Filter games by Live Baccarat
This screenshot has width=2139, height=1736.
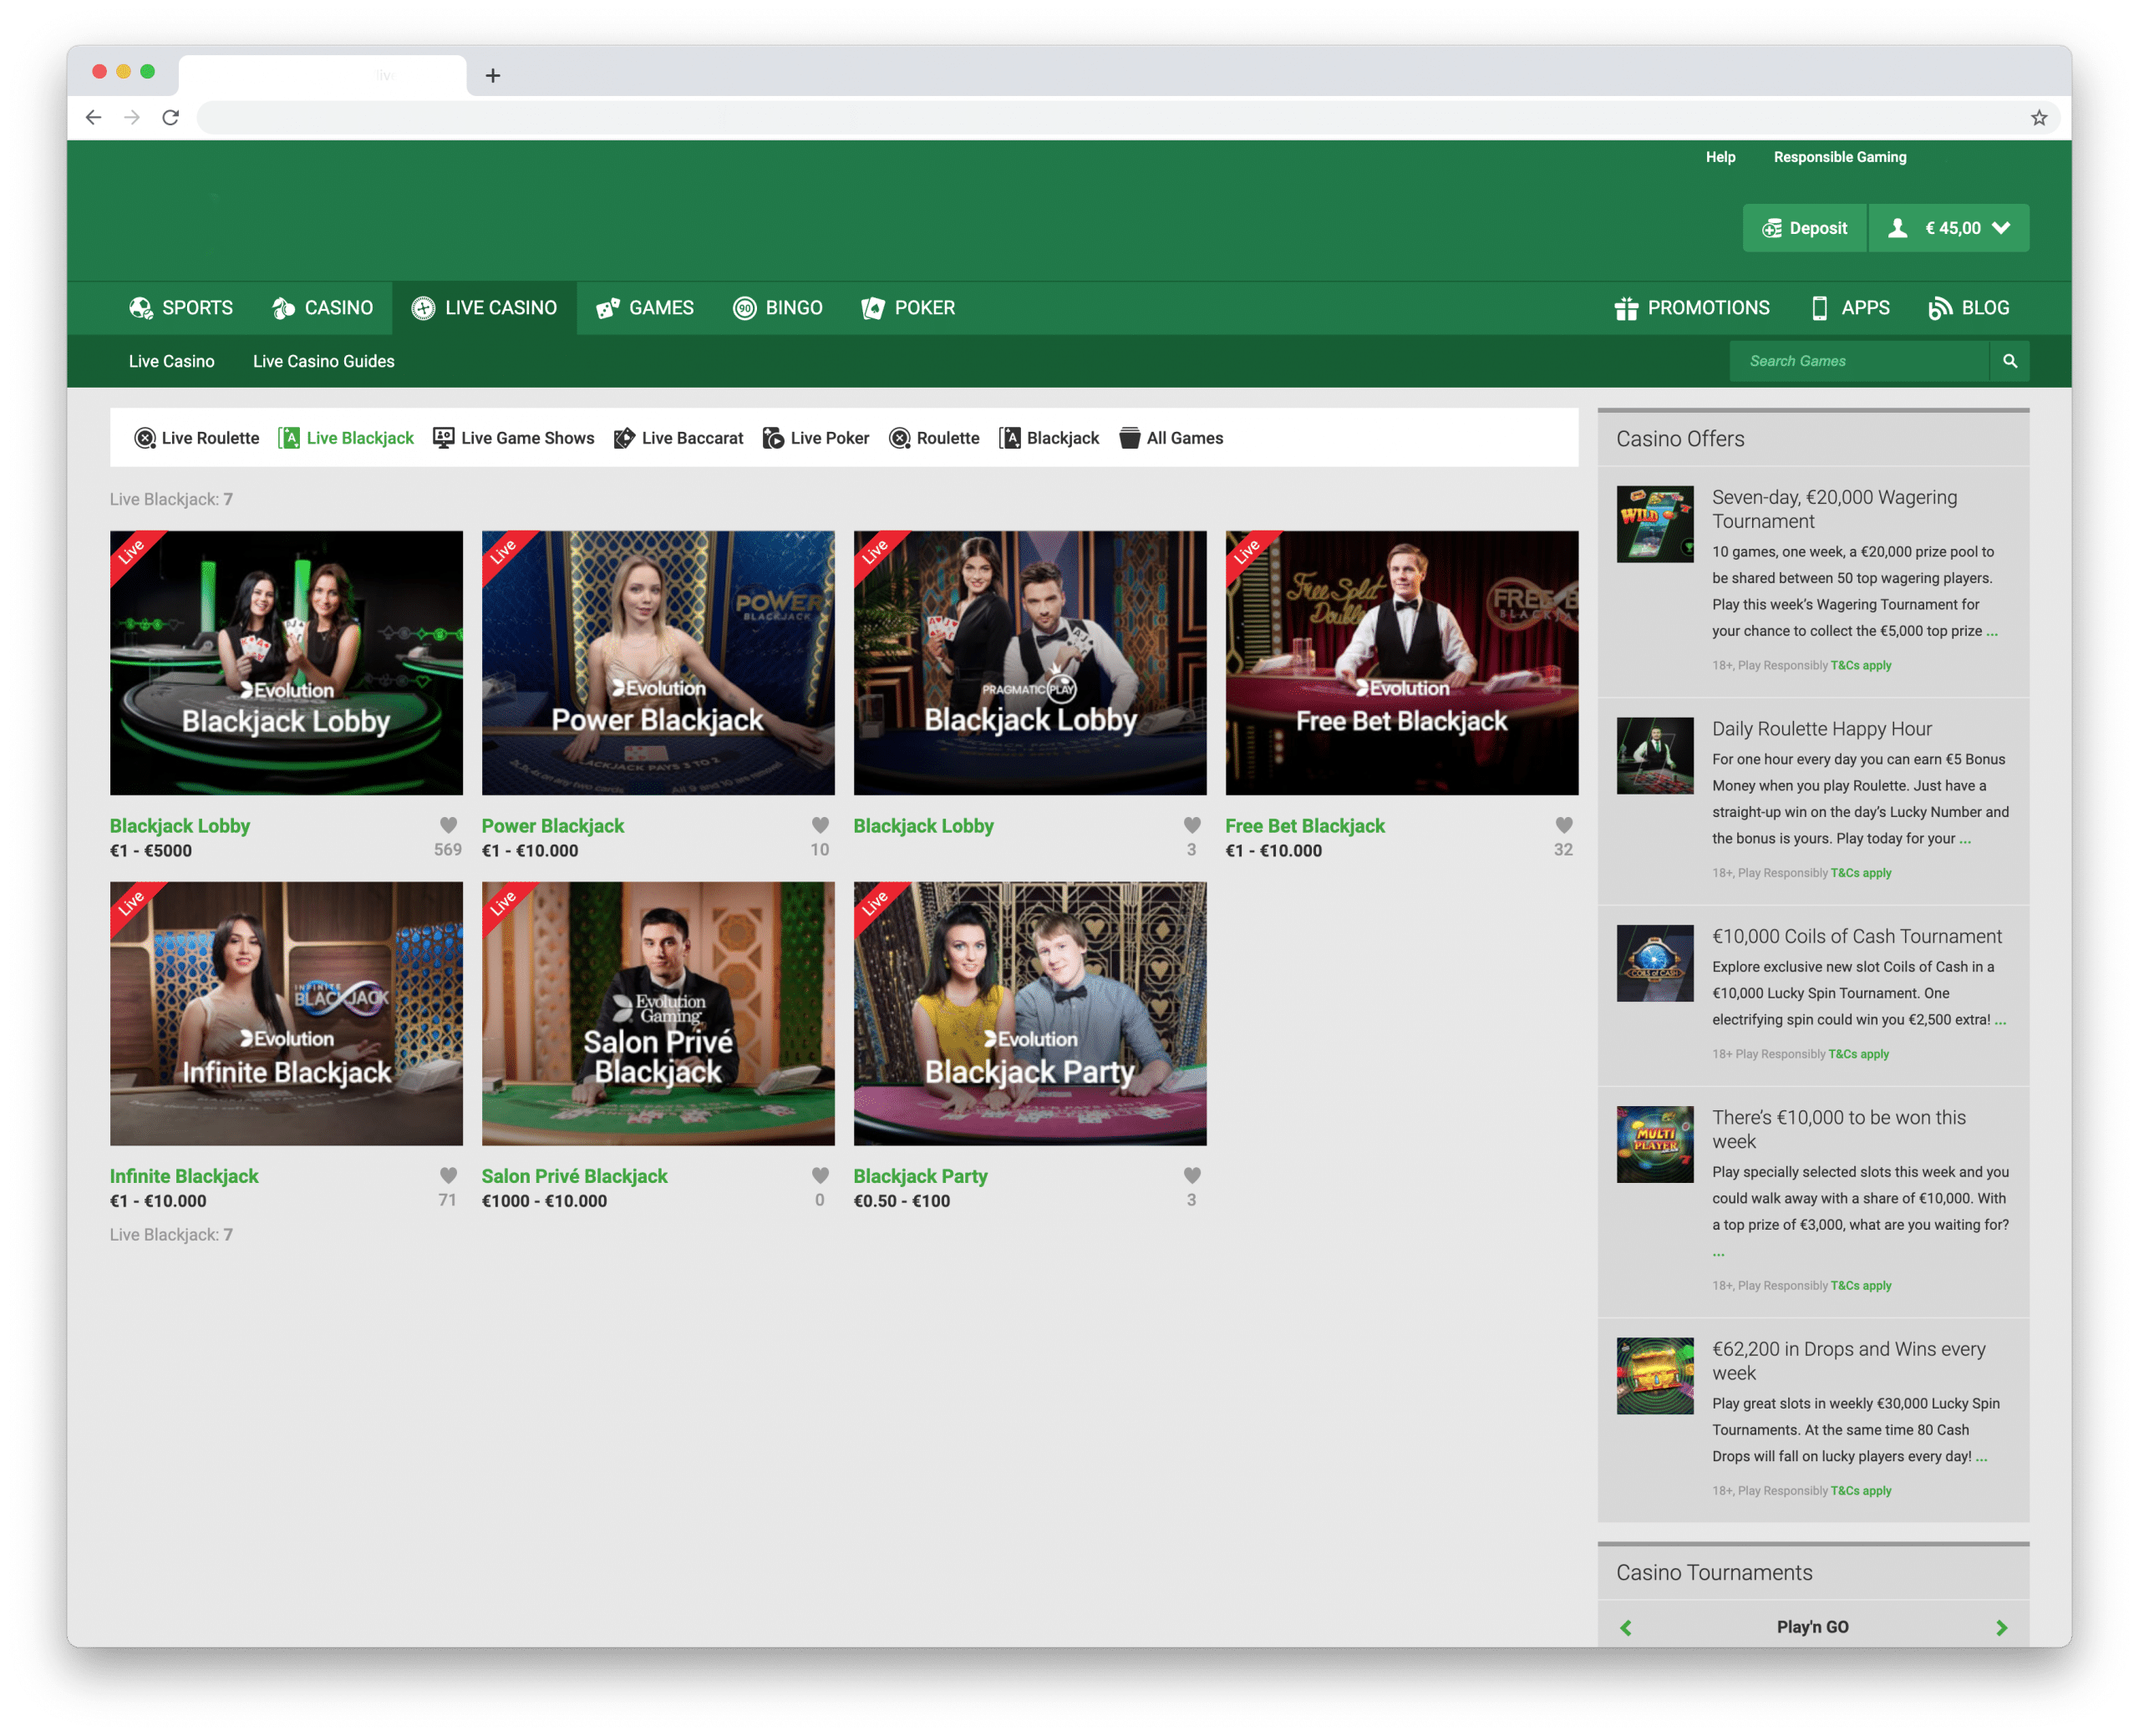click(678, 438)
